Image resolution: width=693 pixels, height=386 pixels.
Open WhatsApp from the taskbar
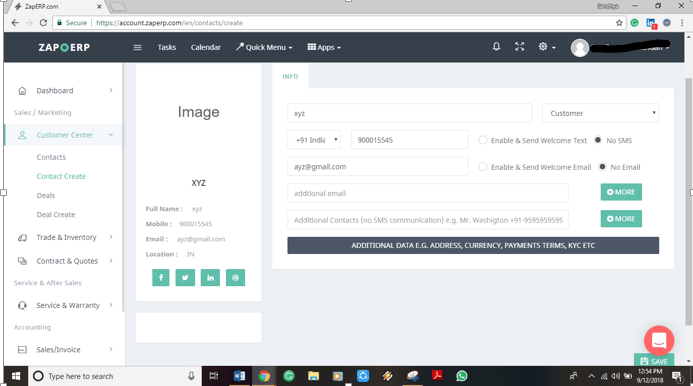click(x=462, y=376)
